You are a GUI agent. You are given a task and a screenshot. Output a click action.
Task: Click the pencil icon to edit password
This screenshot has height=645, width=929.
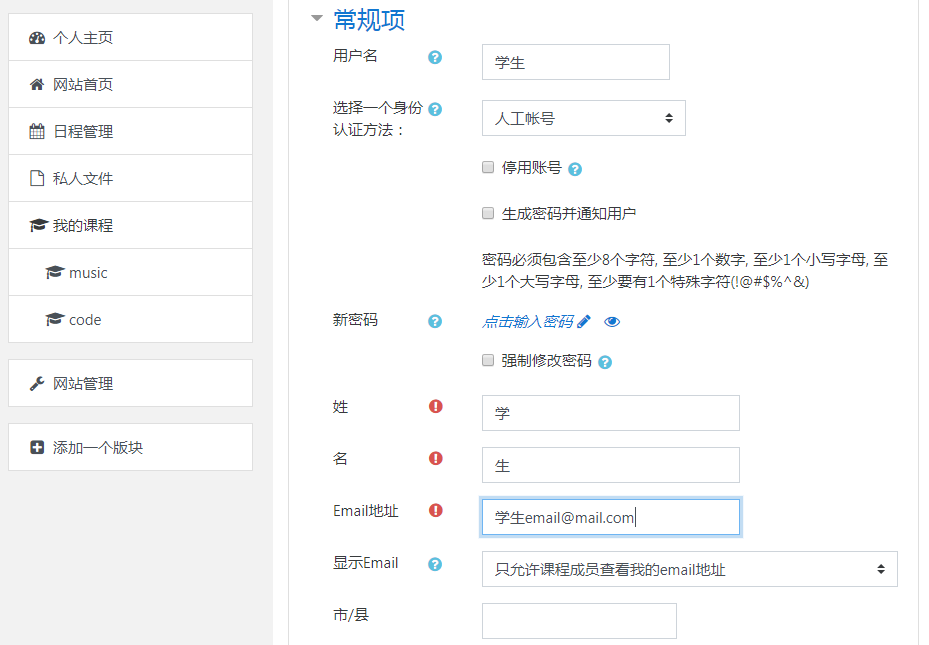coord(584,321)
